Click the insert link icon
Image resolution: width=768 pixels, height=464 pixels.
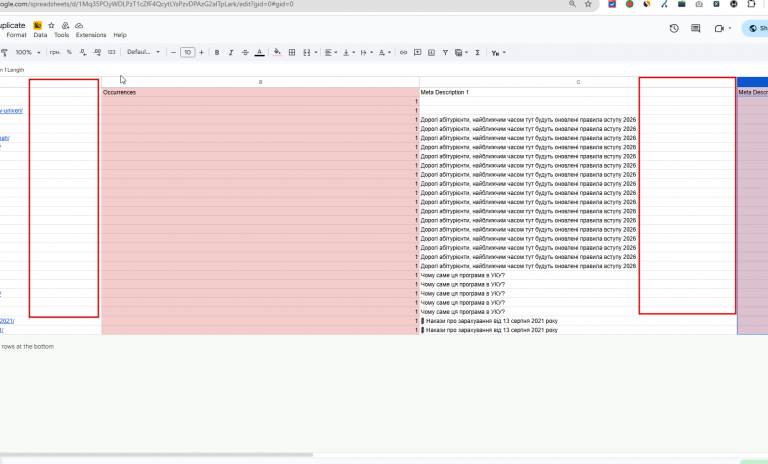[403, 52]
